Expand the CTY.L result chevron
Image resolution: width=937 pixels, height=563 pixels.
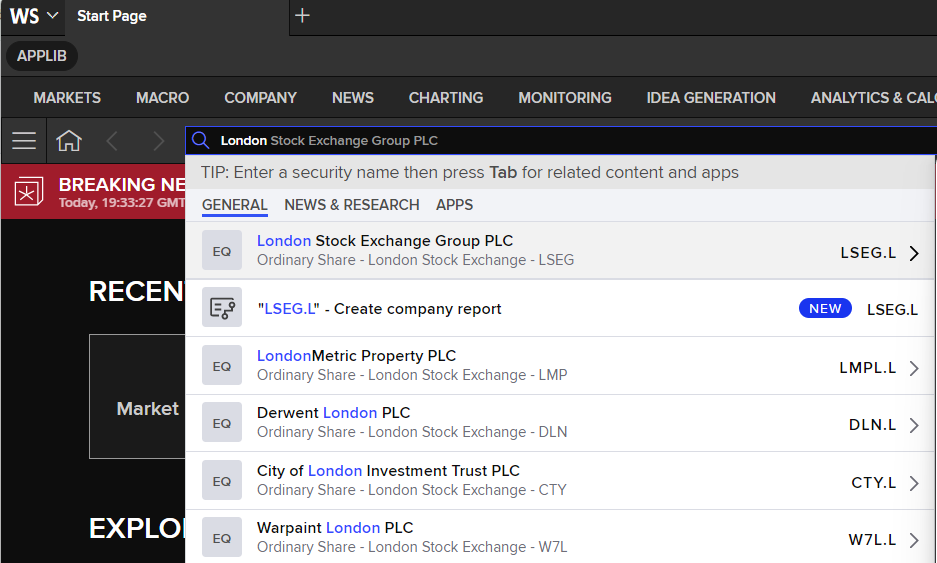914,483
